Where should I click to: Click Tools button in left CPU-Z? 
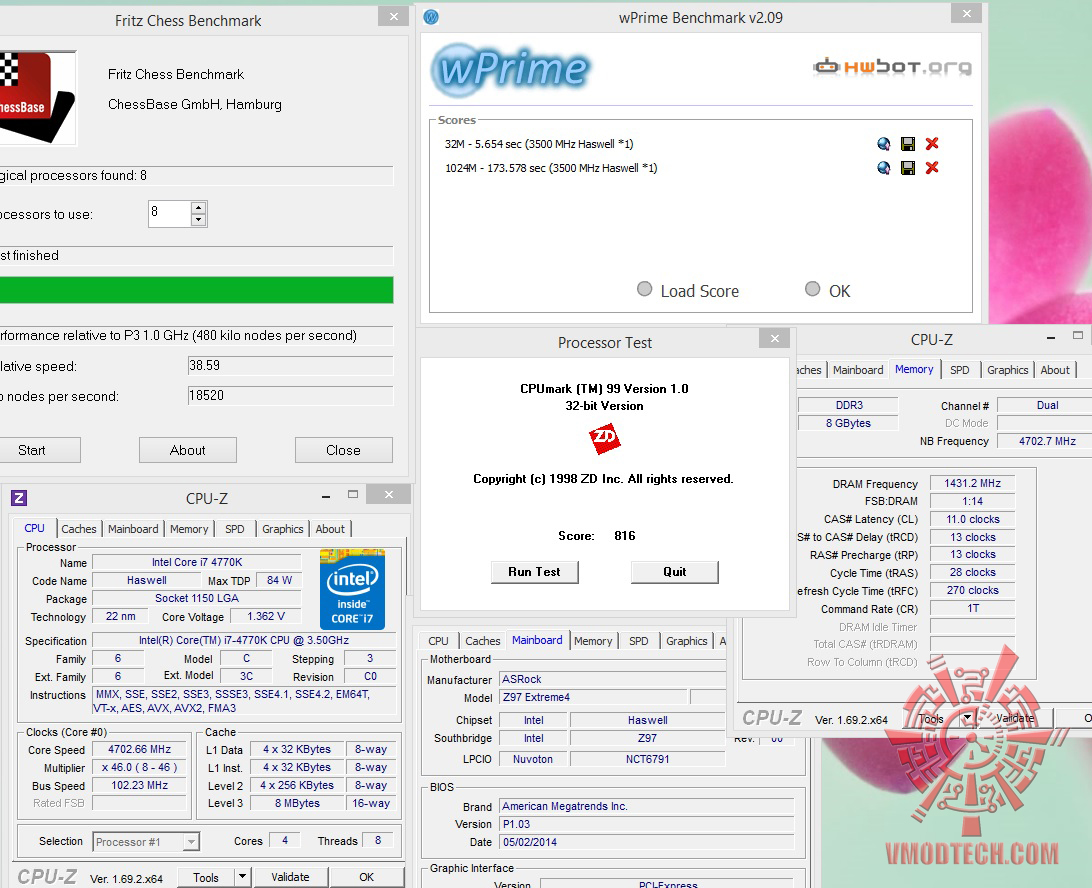click(x=205, y=877)
